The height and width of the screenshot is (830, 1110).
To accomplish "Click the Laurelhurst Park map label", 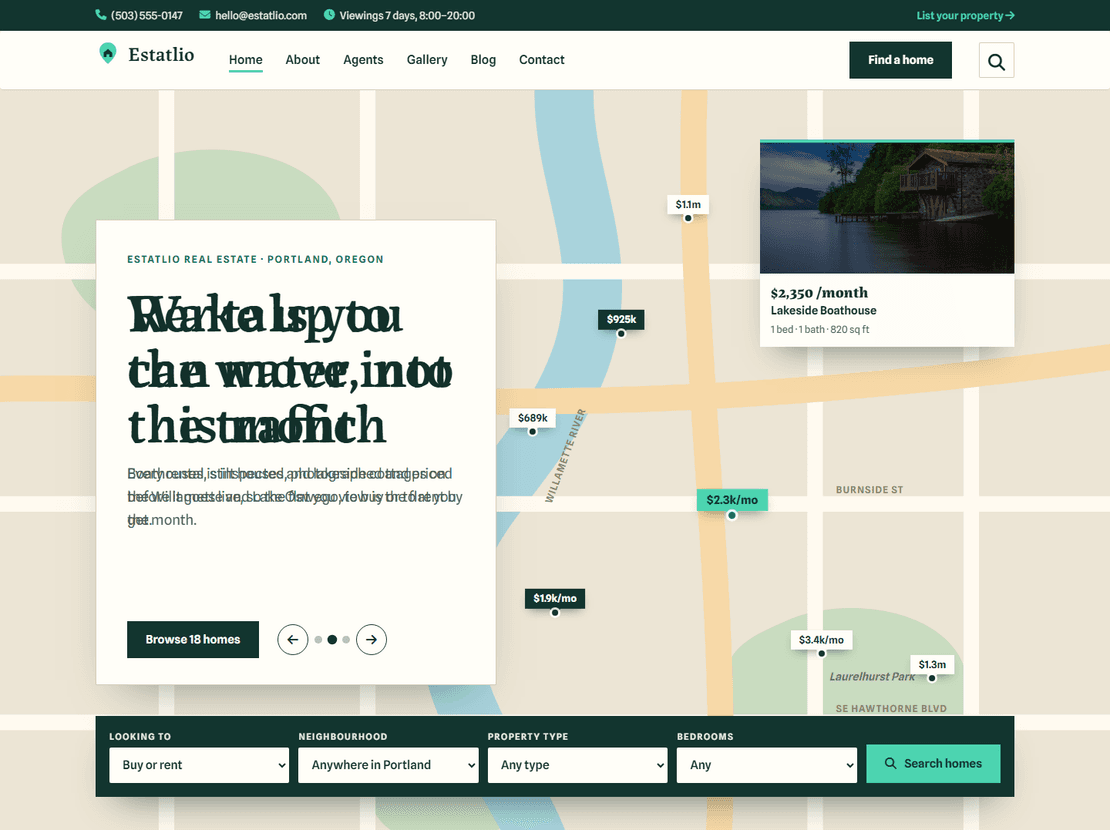I will [x=872, y=676].
